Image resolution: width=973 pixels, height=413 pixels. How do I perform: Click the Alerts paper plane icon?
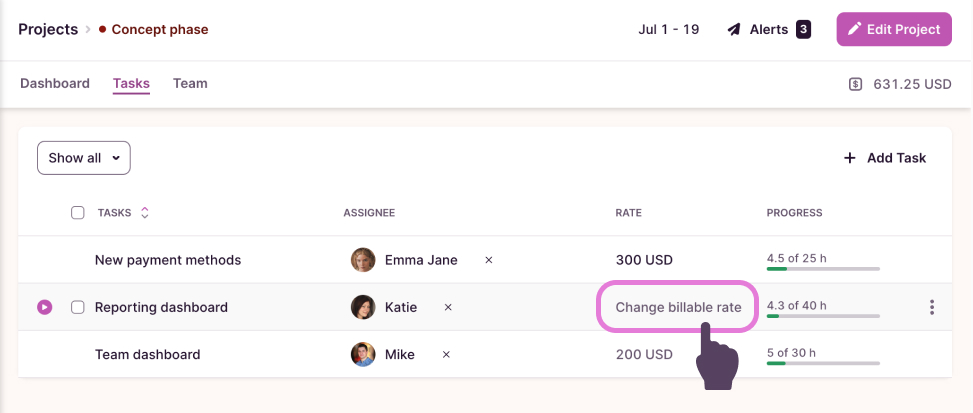pos(734,29)
